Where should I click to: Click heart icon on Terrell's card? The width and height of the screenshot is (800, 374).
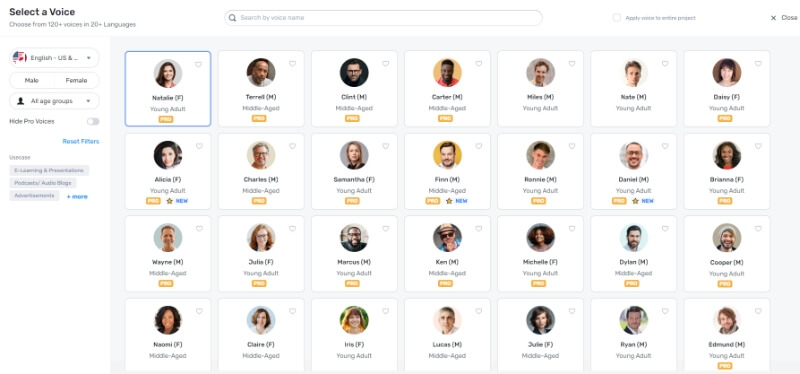pyautogui.click(x=292, y=64)
